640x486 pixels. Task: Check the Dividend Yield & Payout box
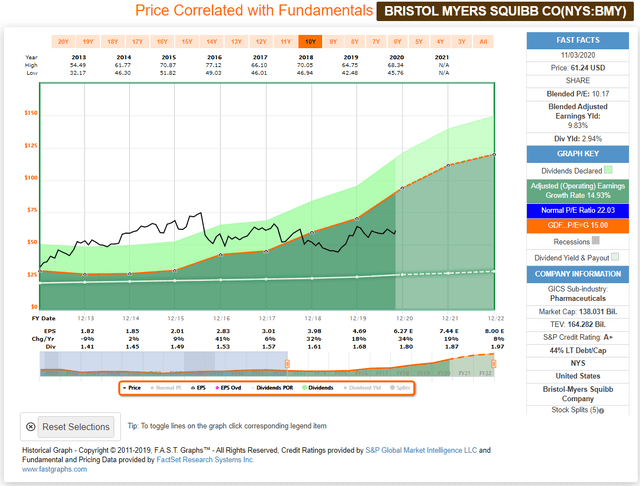[616, 256]
